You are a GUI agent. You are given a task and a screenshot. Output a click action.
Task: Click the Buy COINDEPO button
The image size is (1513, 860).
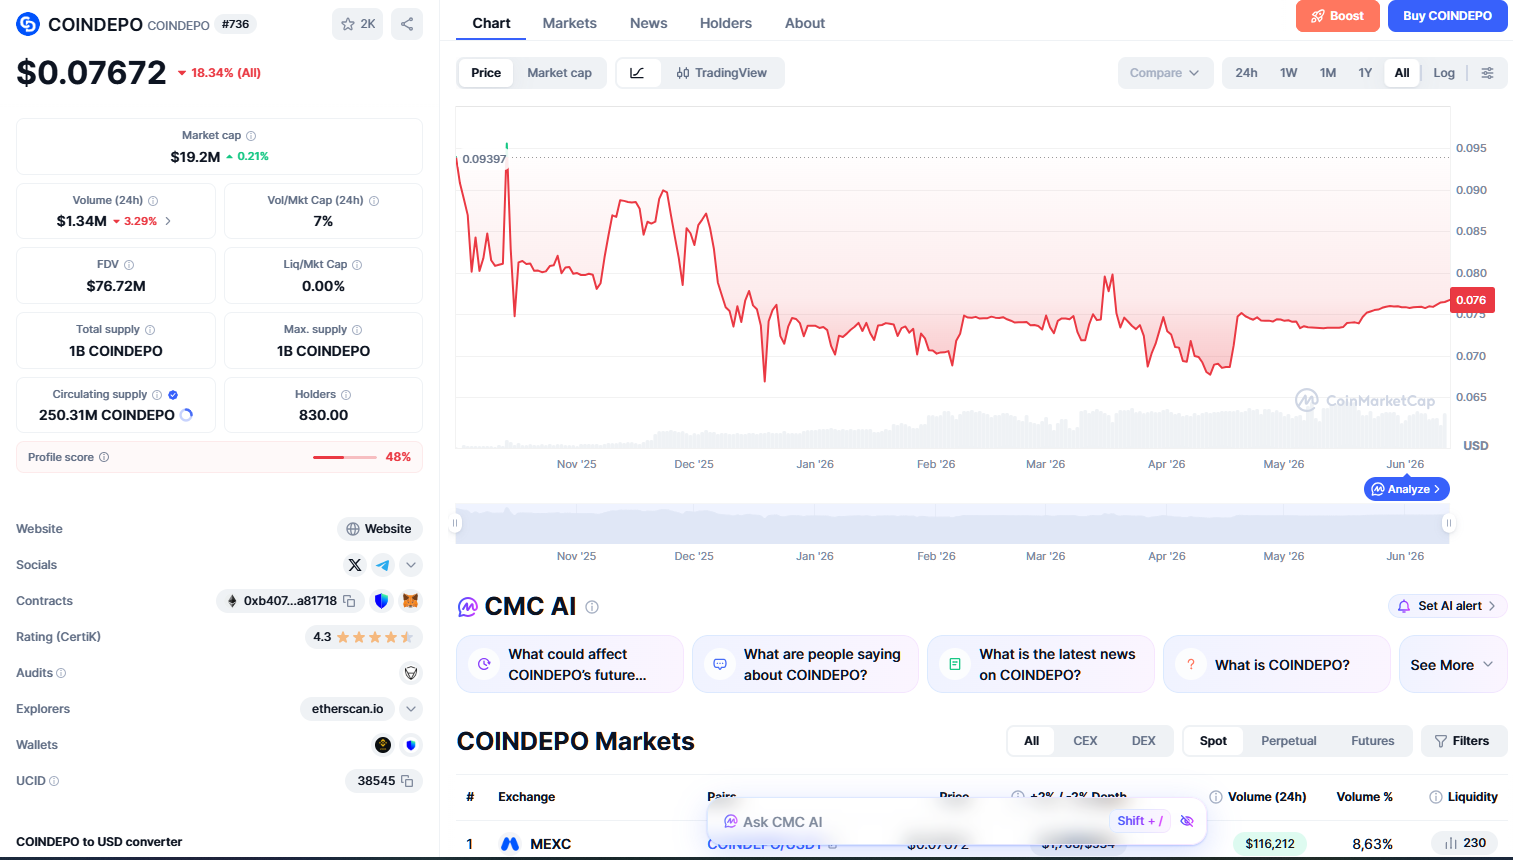point(1447,16)
